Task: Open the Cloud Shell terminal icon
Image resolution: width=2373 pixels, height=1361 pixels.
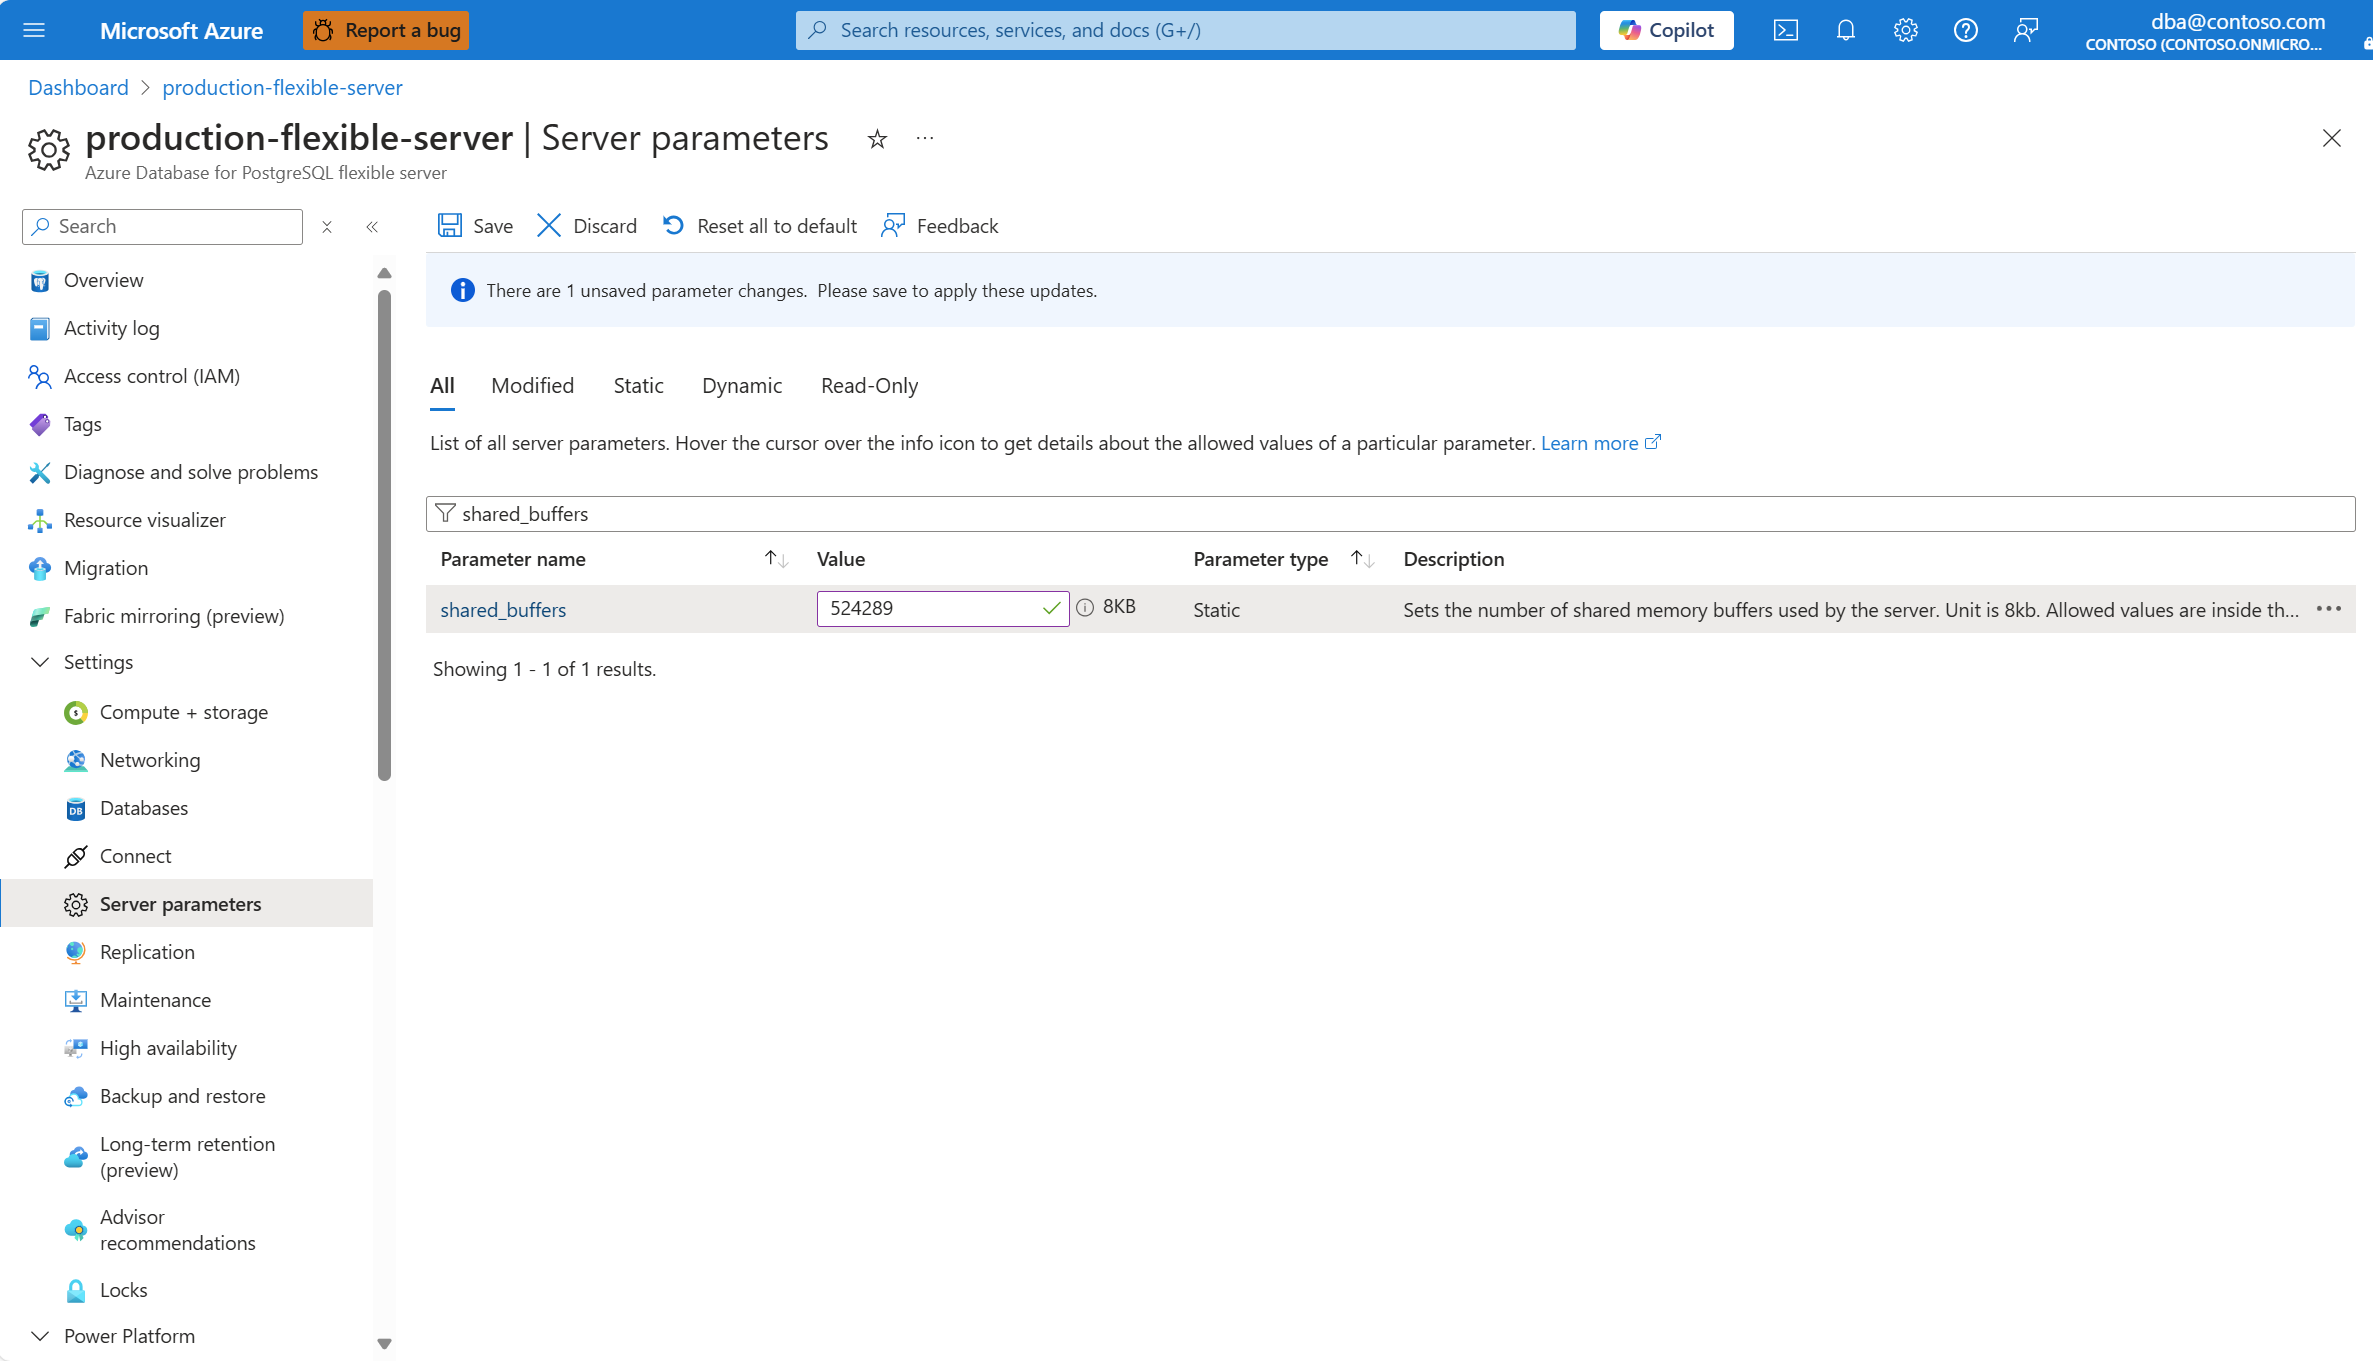Action: pyautogui.click(x=1785, y=30)
